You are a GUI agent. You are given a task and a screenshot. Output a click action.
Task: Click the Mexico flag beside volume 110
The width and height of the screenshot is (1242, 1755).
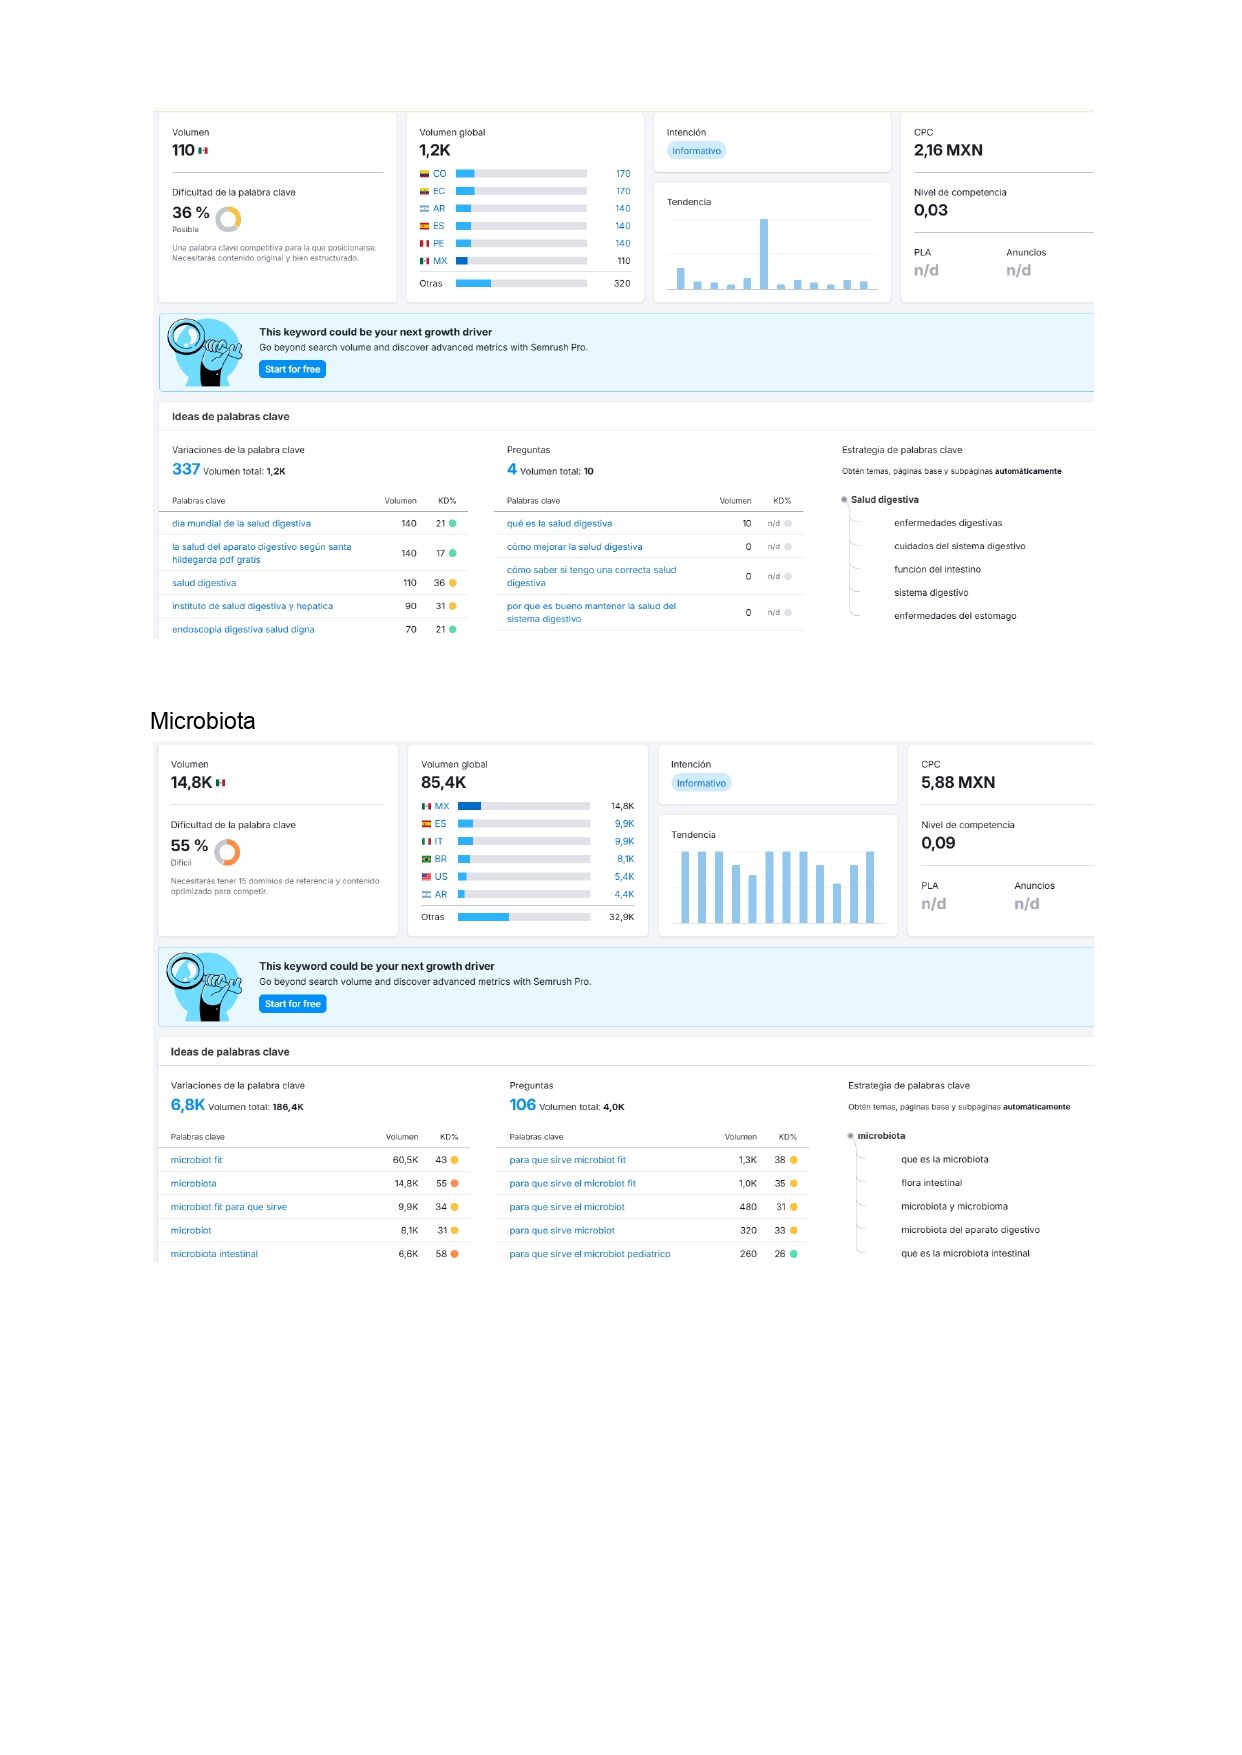203,151
